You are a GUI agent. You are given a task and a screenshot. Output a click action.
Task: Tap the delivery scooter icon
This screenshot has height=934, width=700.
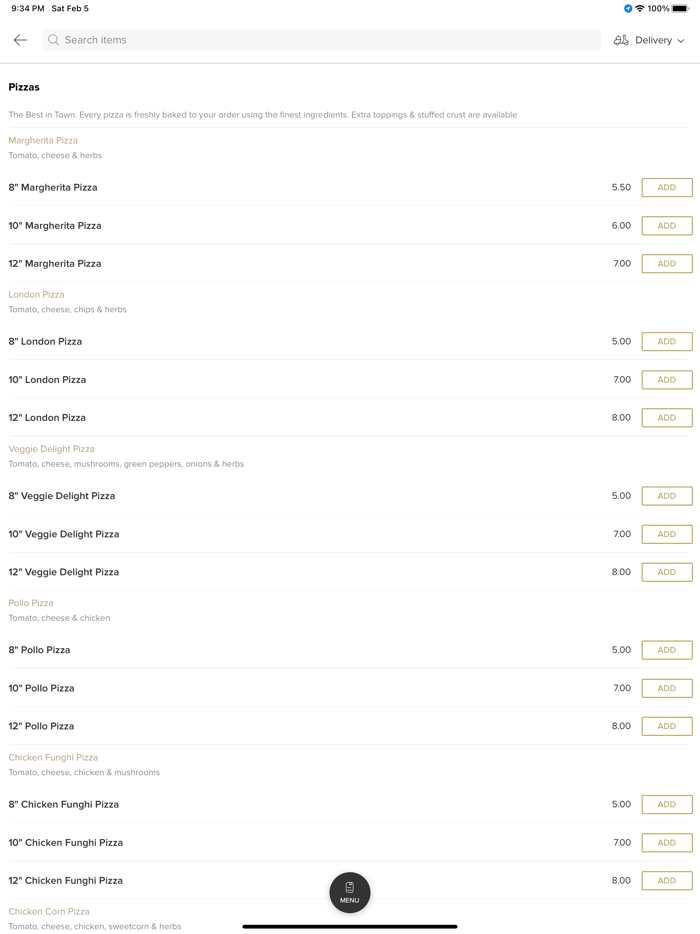pyautogui.click(x=621, y=40)
